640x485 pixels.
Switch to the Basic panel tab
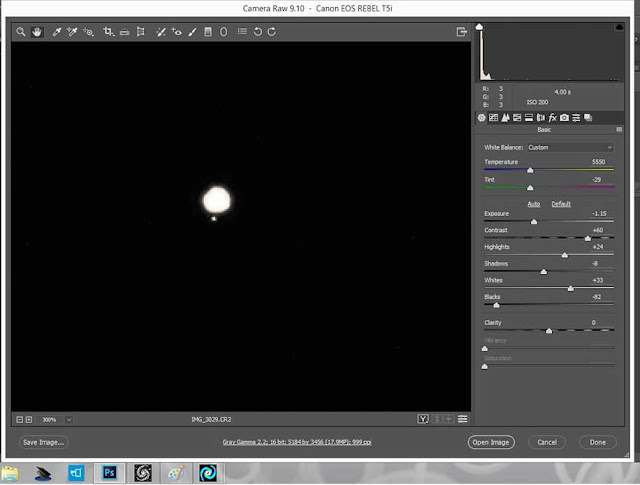click(x=482, y=118)
